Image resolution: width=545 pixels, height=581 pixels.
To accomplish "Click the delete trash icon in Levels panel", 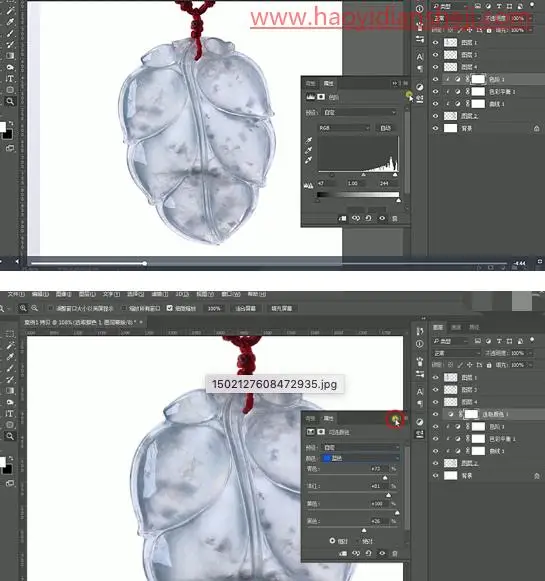I will coord(395,218).
